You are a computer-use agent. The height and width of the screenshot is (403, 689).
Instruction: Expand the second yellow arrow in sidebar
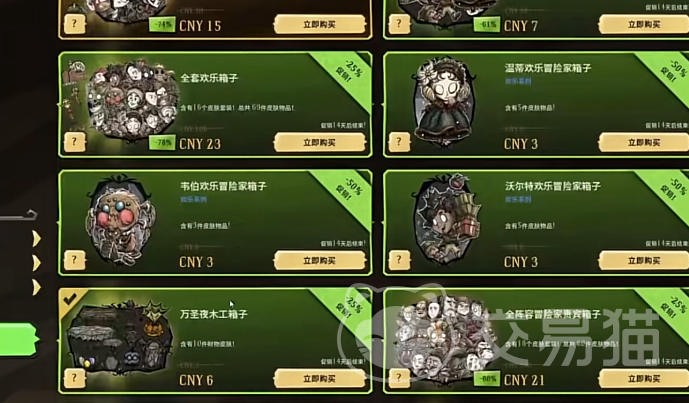(36, 263)
